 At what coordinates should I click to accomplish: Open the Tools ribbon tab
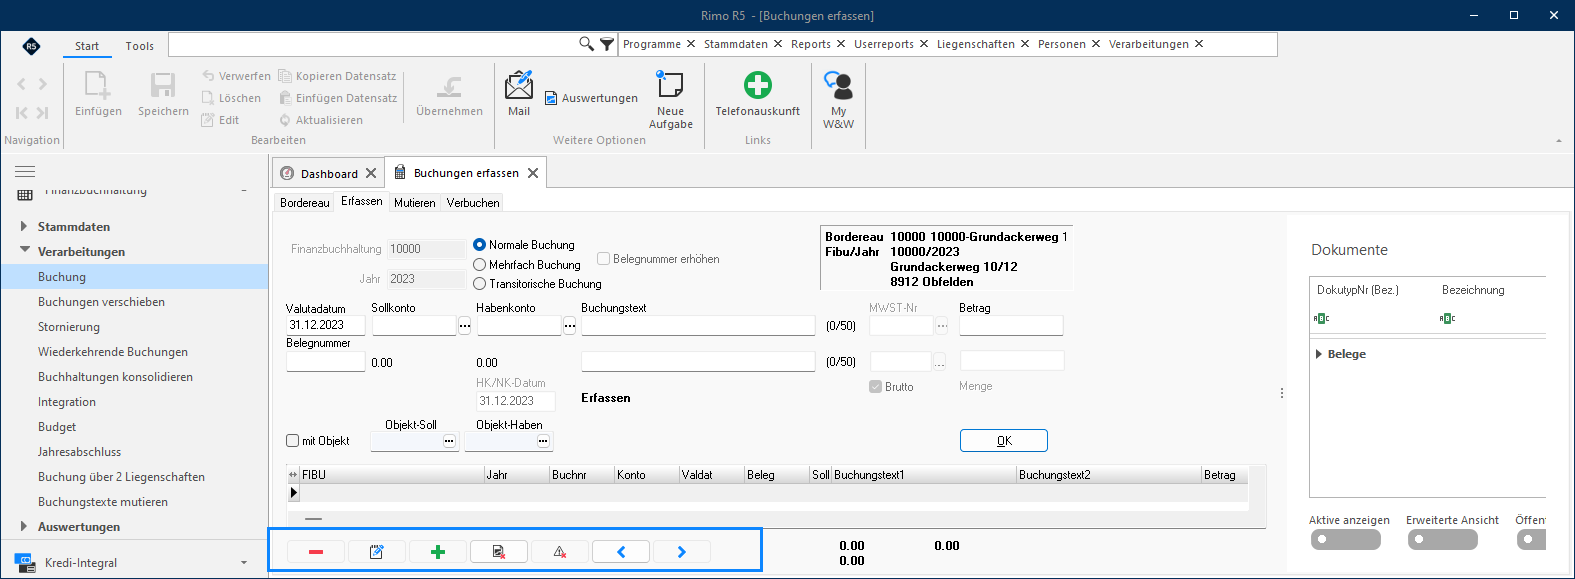(140, 46)
